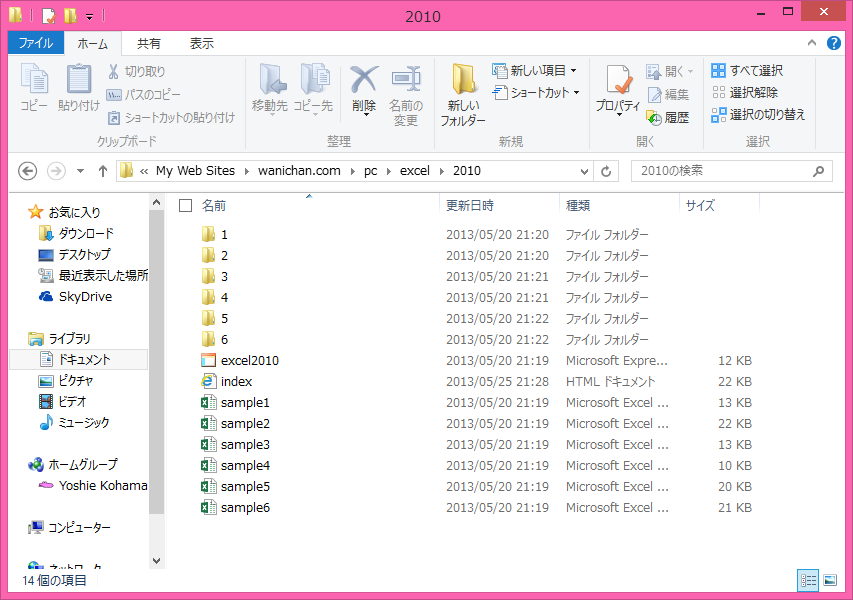The width and height of the screenshot is (853, 600).
Task: Click the new folder icon in title bar
Action: 70,16
